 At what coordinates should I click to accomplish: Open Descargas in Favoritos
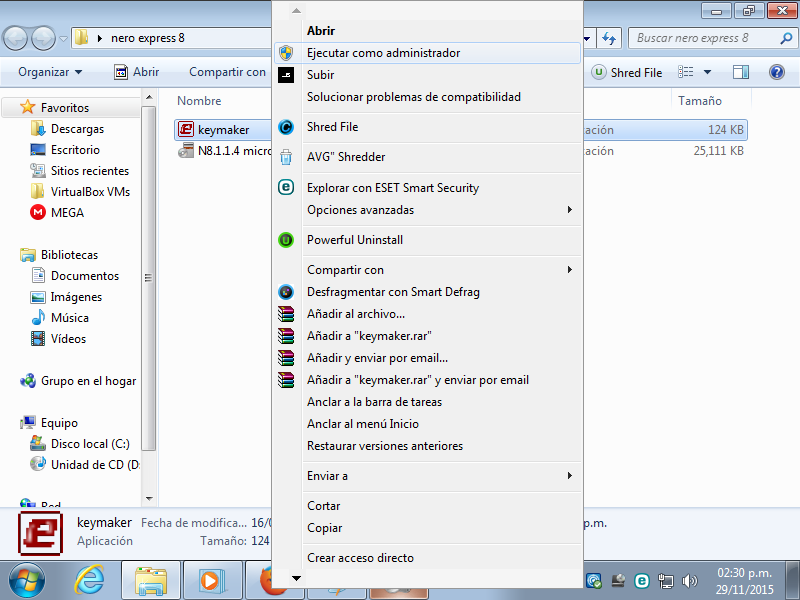click(x=77, y=129)
